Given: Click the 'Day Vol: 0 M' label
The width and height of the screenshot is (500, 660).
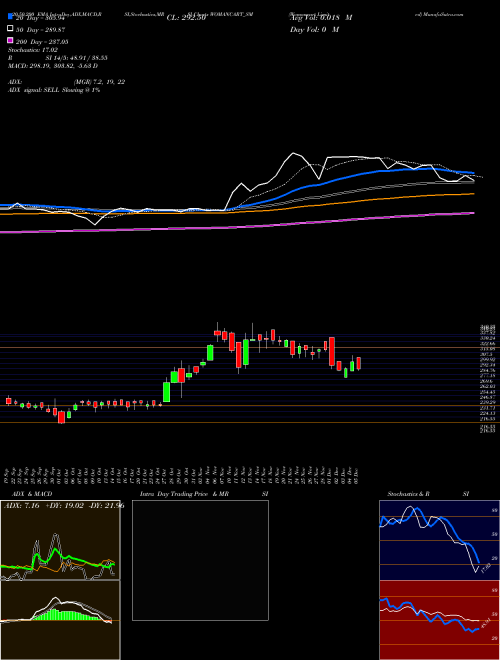Looking at the screenshot, I should pyautogui.click(x=314, y=29).
